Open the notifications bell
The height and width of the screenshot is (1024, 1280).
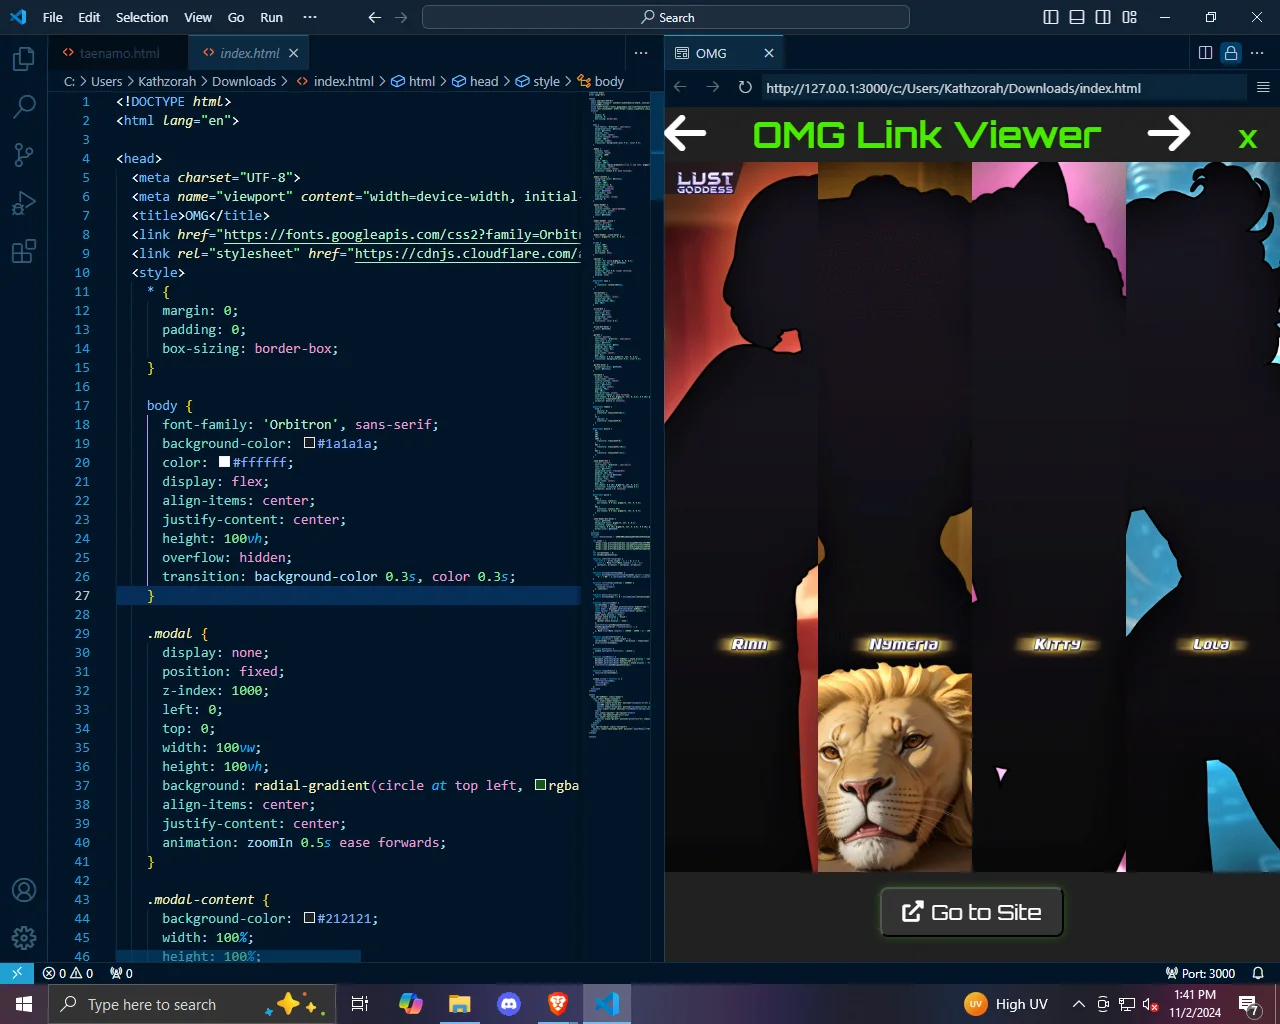(1258, 973)
